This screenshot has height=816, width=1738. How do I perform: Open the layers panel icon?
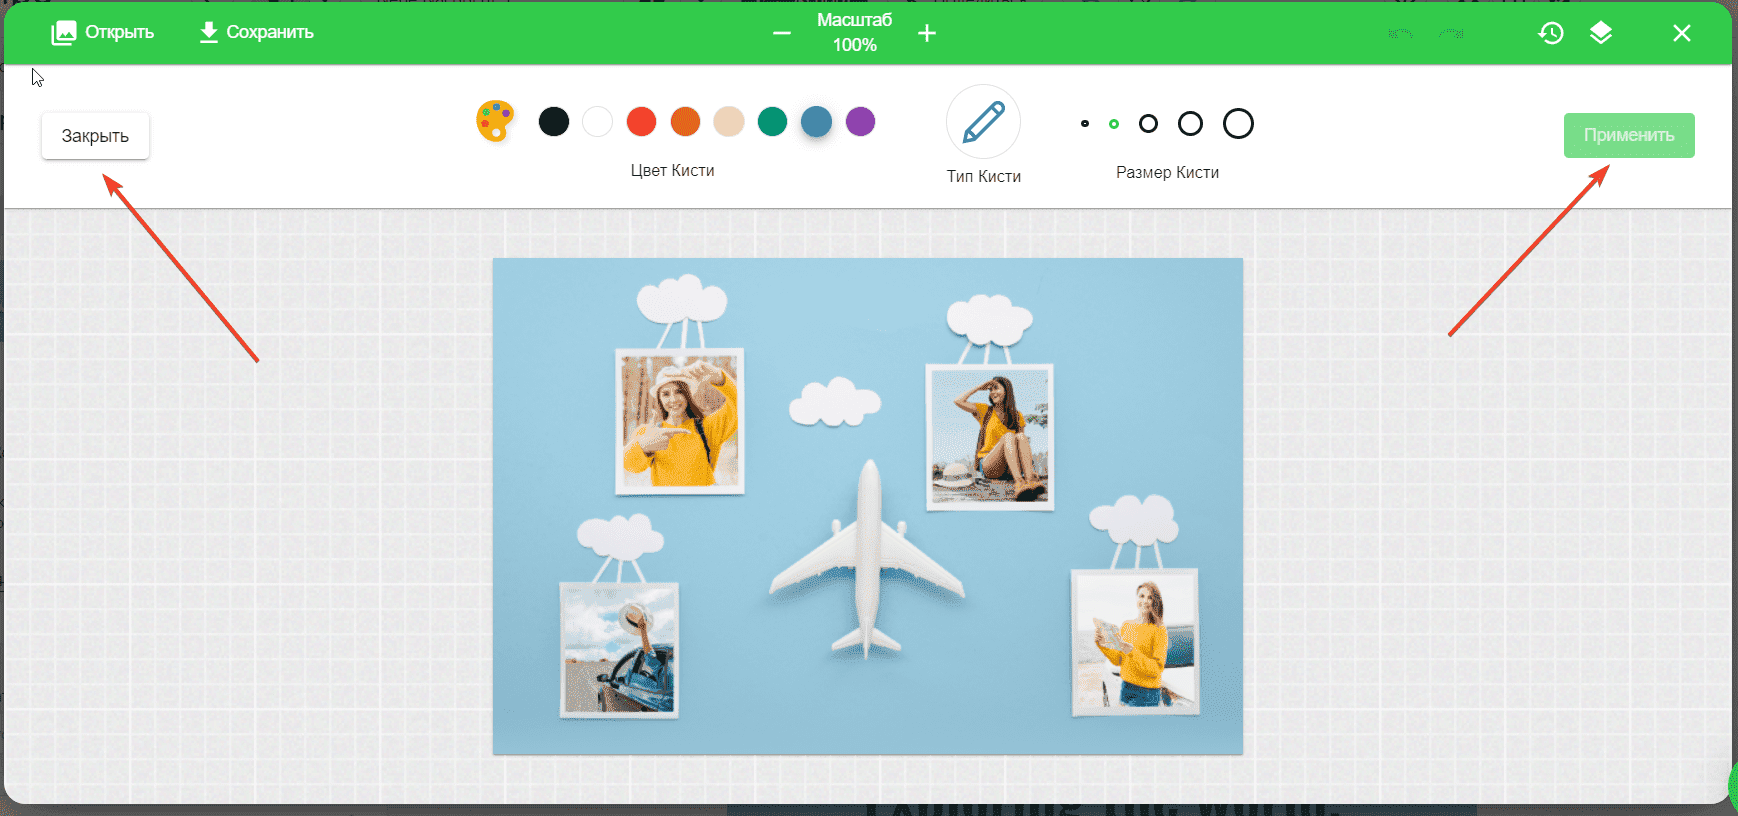1601,33
